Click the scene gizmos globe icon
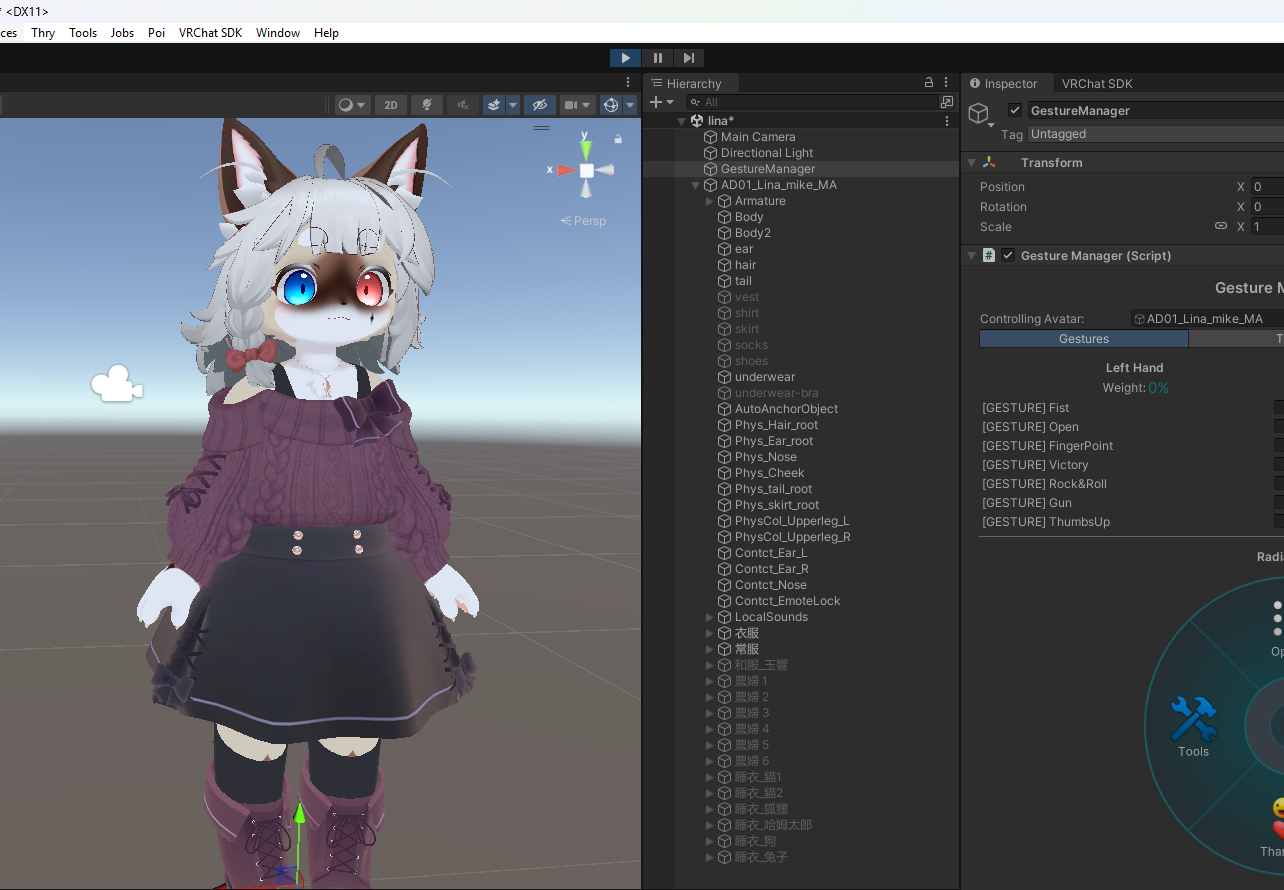The height and width of the screenshot is (890, 1284). [x=610, y=105]
